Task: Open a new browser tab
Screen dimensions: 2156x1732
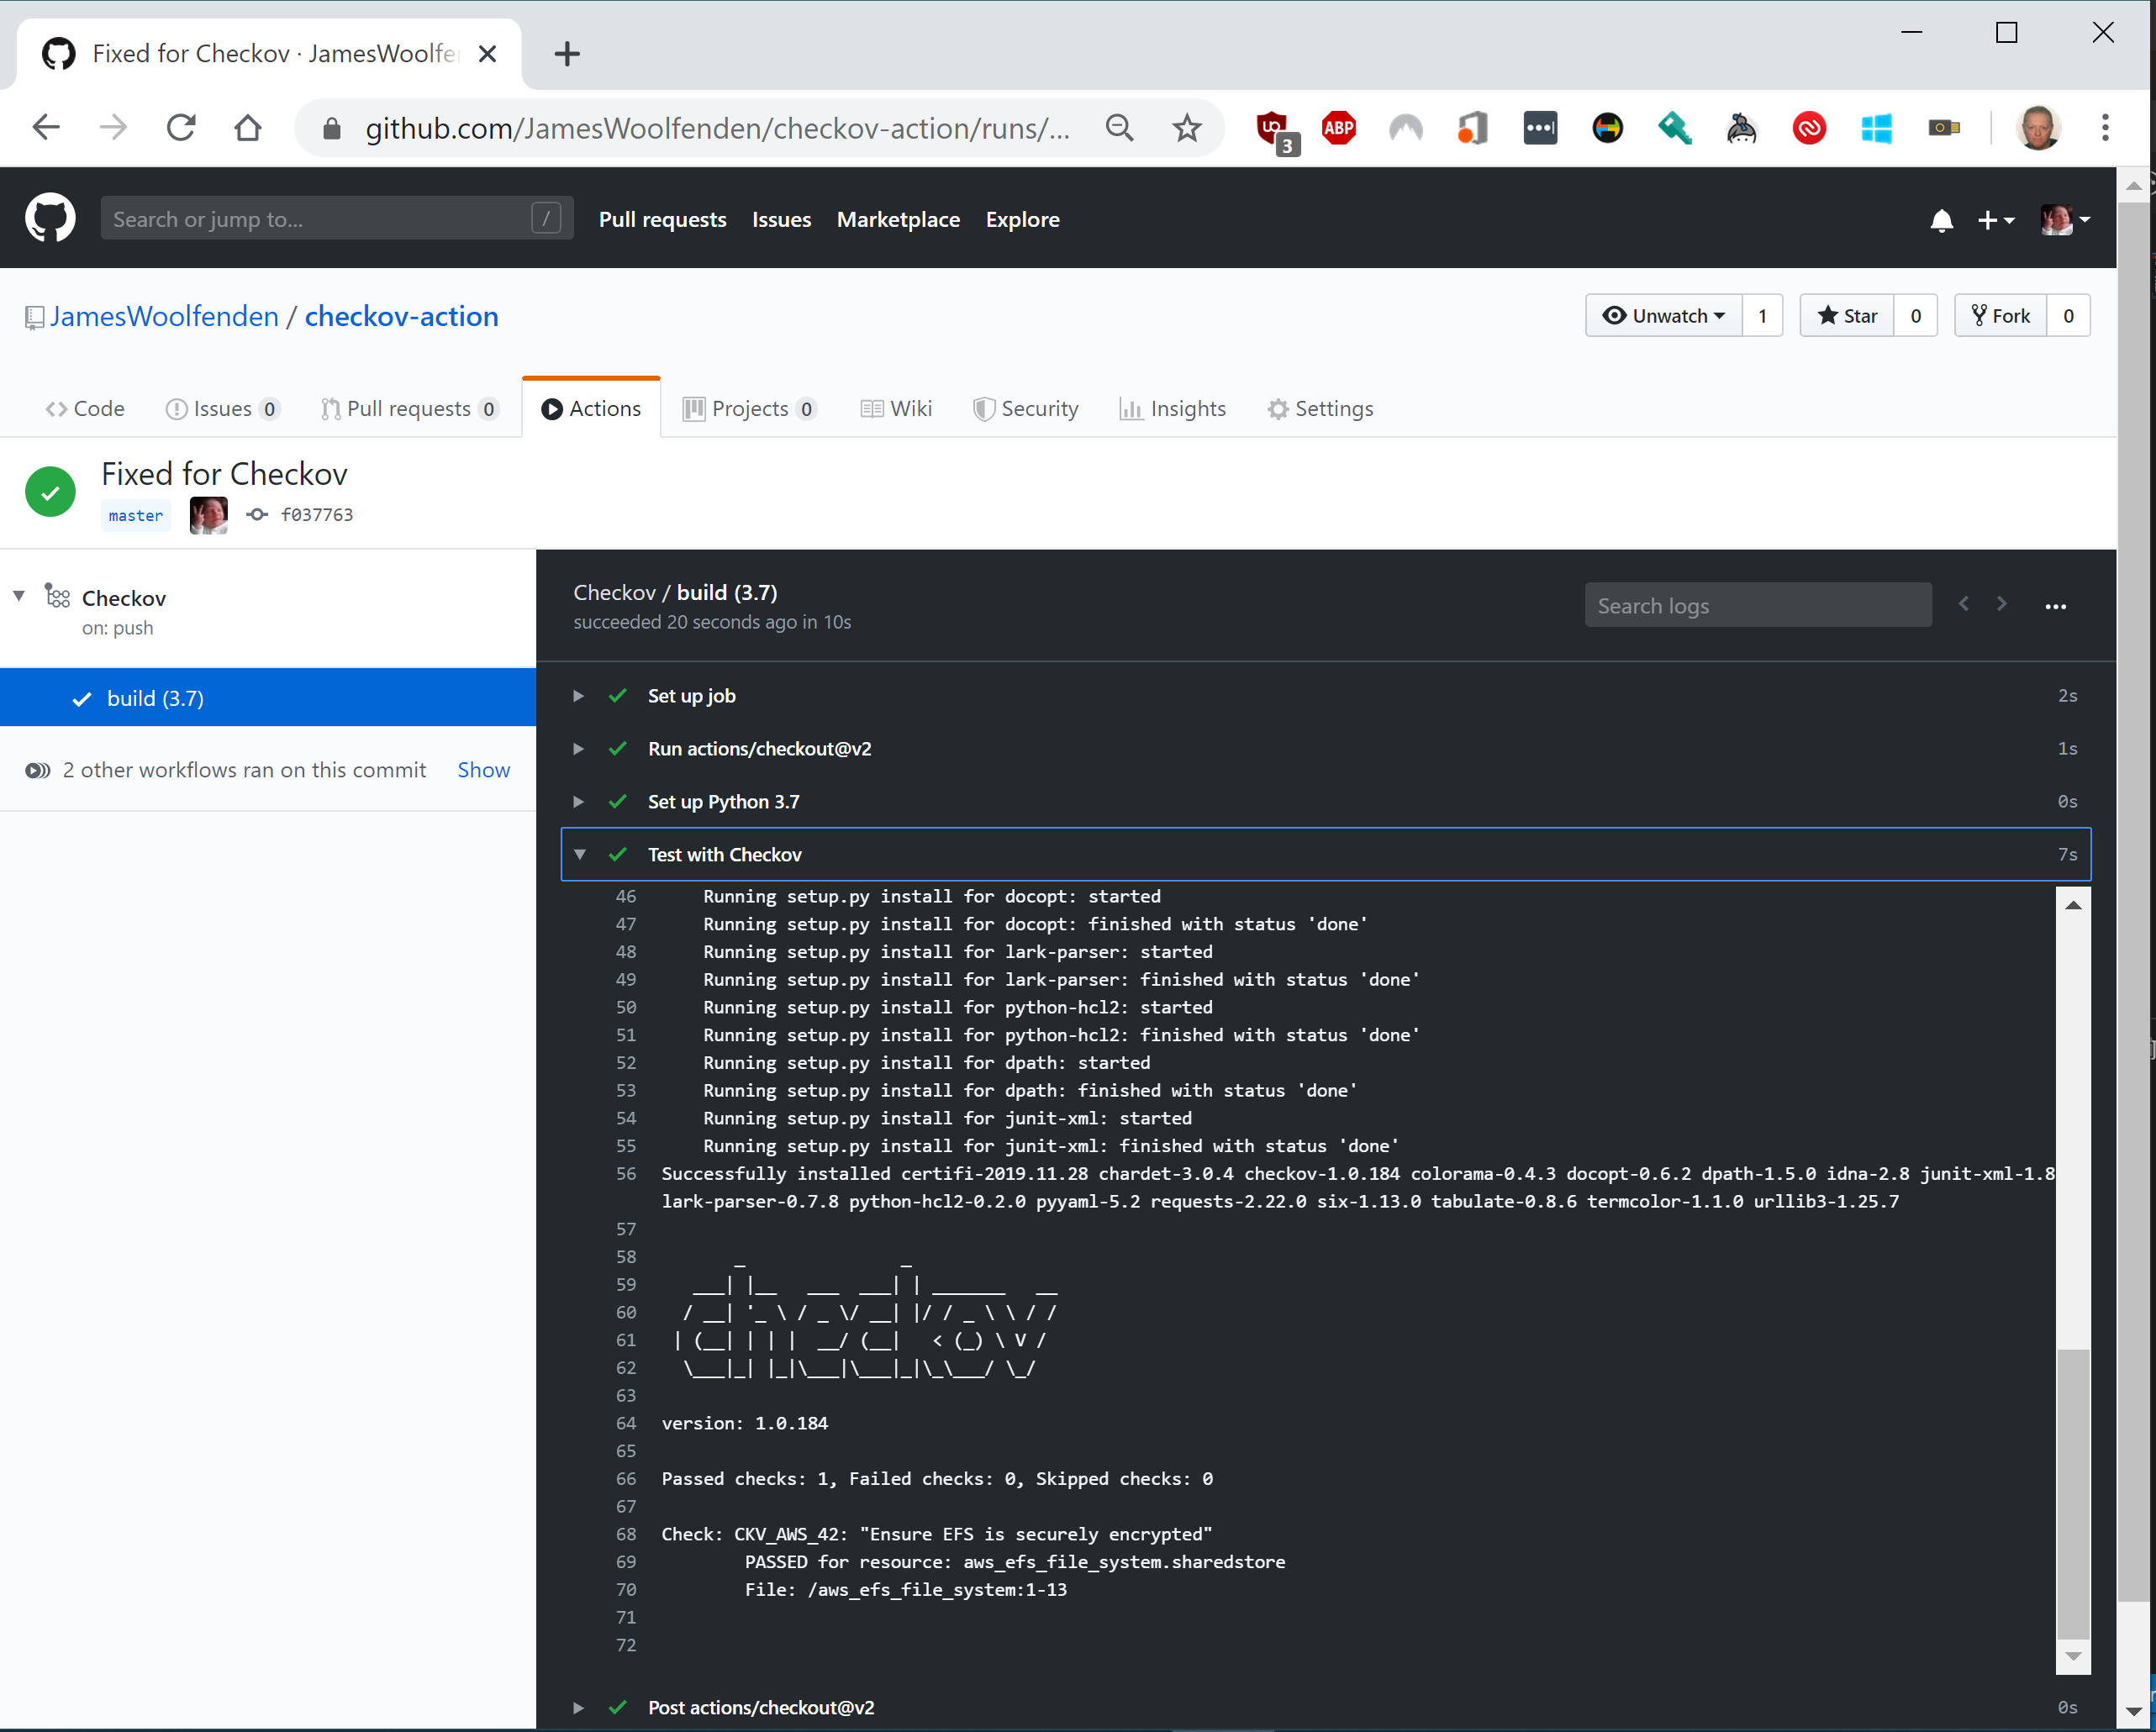Action: 567,54
